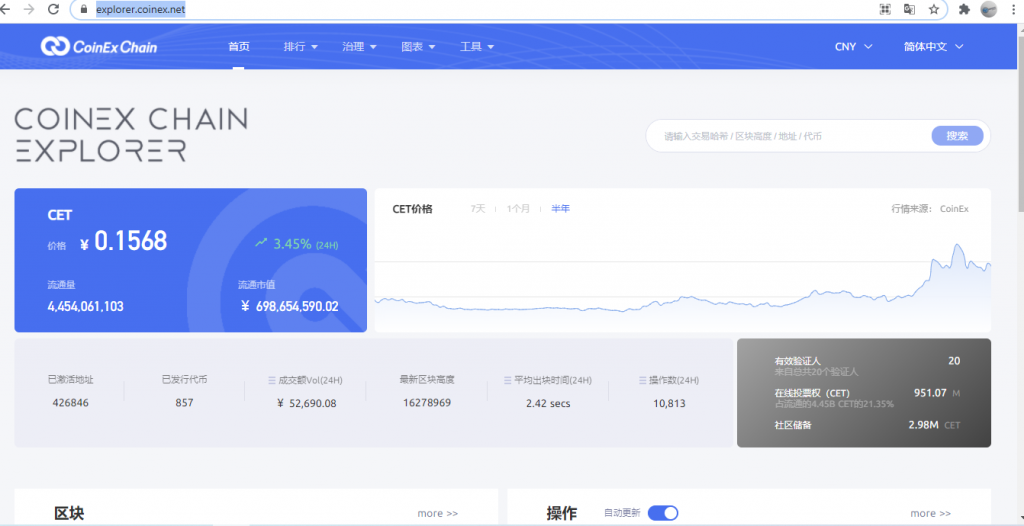Open the 简体中文 language dropdown
The width and height of the screenshot is (1024, 526).
point(938,47)
